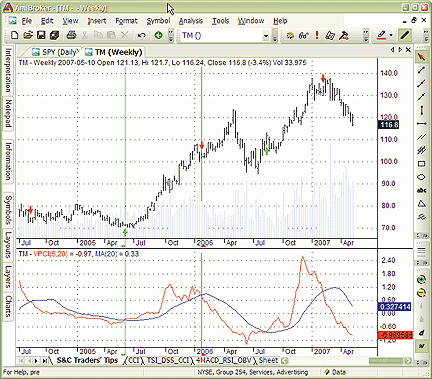
Task: Select the ellipse drawing tool
Action: click(x=421, y=177)
